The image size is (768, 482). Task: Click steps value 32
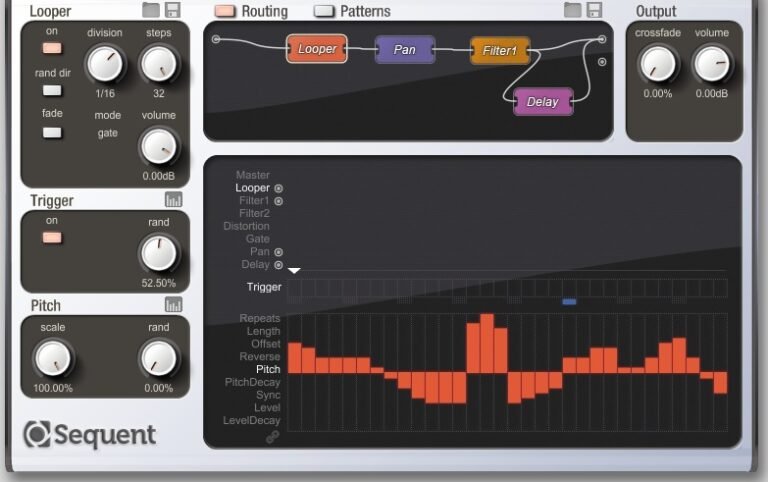pos(159,93)
